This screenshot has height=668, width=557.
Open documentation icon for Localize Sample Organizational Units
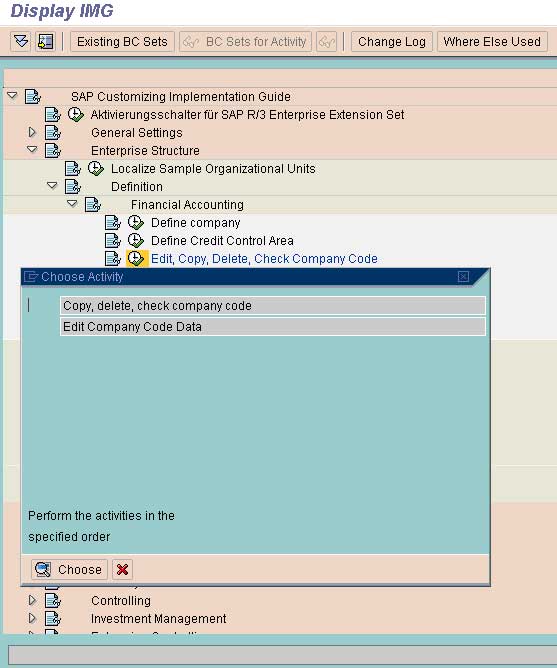point(73,168)
